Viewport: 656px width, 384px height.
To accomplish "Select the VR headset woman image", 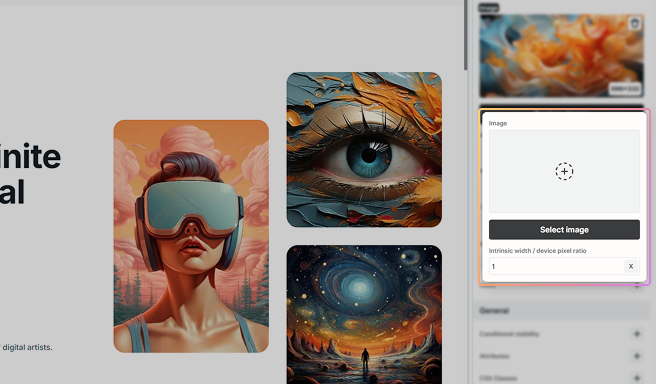I will click(191, 236).
